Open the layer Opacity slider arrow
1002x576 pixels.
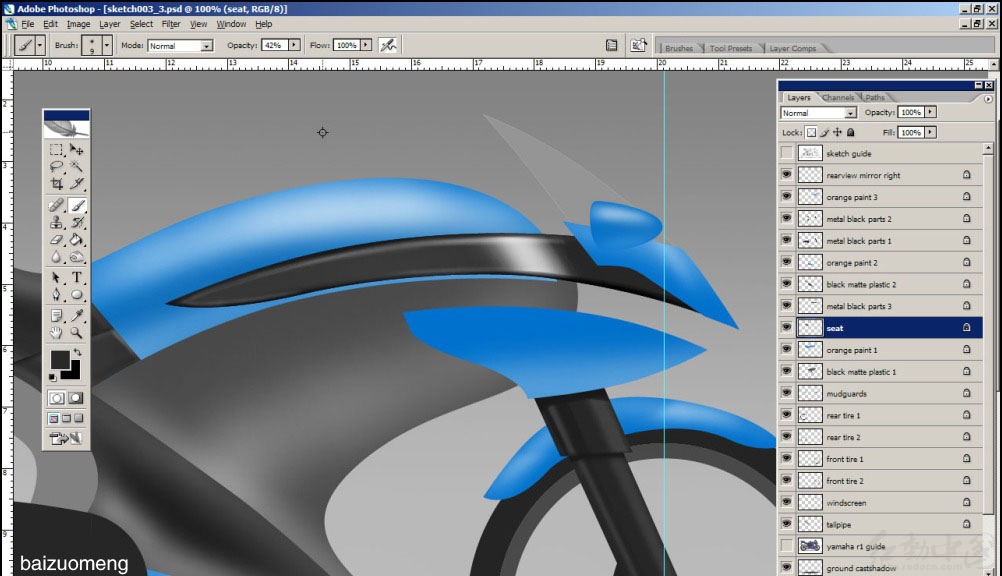(930, 112)
